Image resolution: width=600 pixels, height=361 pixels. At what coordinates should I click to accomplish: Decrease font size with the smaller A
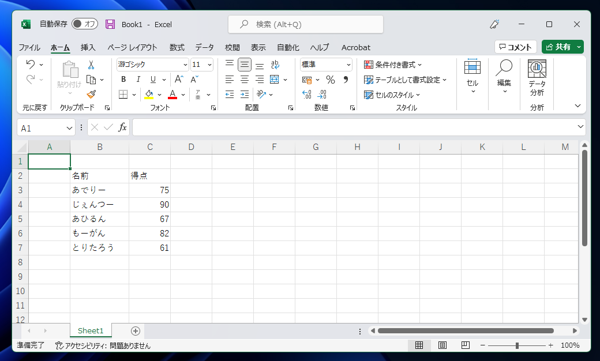[194, 79]
